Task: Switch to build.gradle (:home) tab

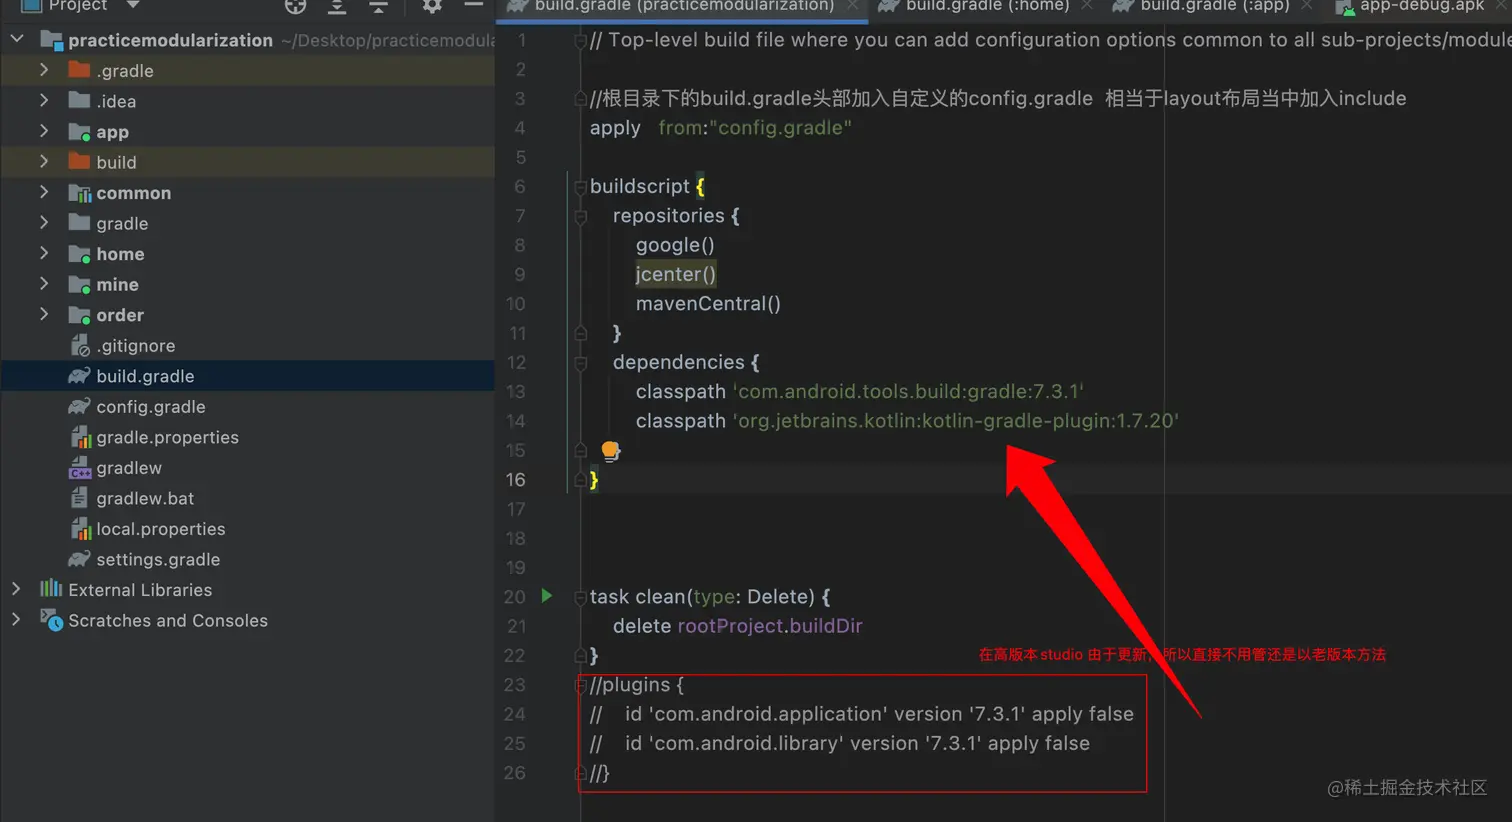Action: click(987, 6)
